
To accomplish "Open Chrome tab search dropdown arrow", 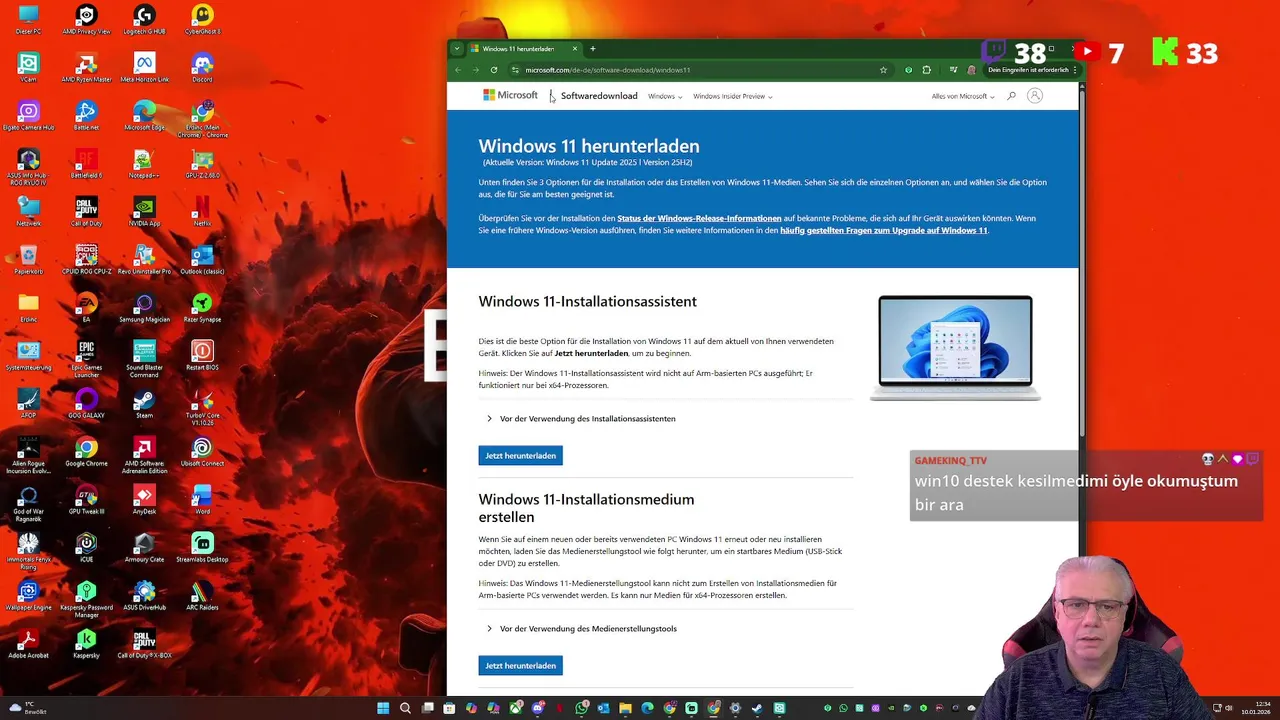I will click(457, 48).
